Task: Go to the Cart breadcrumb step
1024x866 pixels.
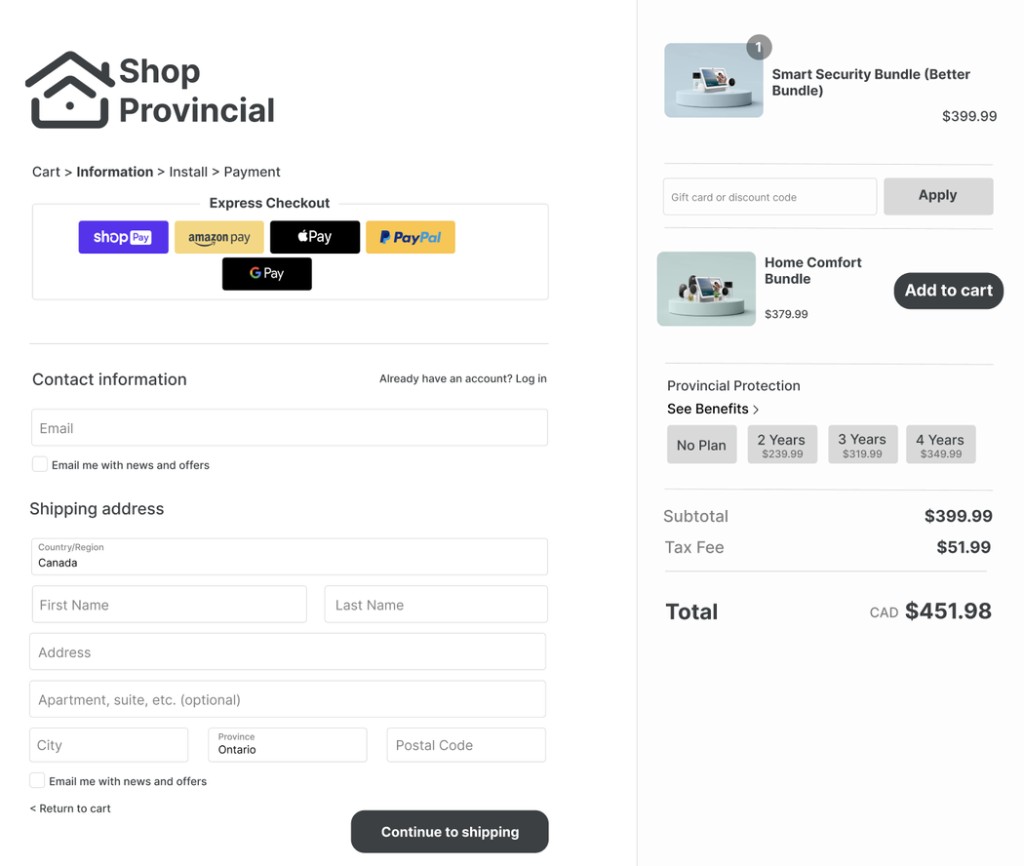Action: coord(46,171)
